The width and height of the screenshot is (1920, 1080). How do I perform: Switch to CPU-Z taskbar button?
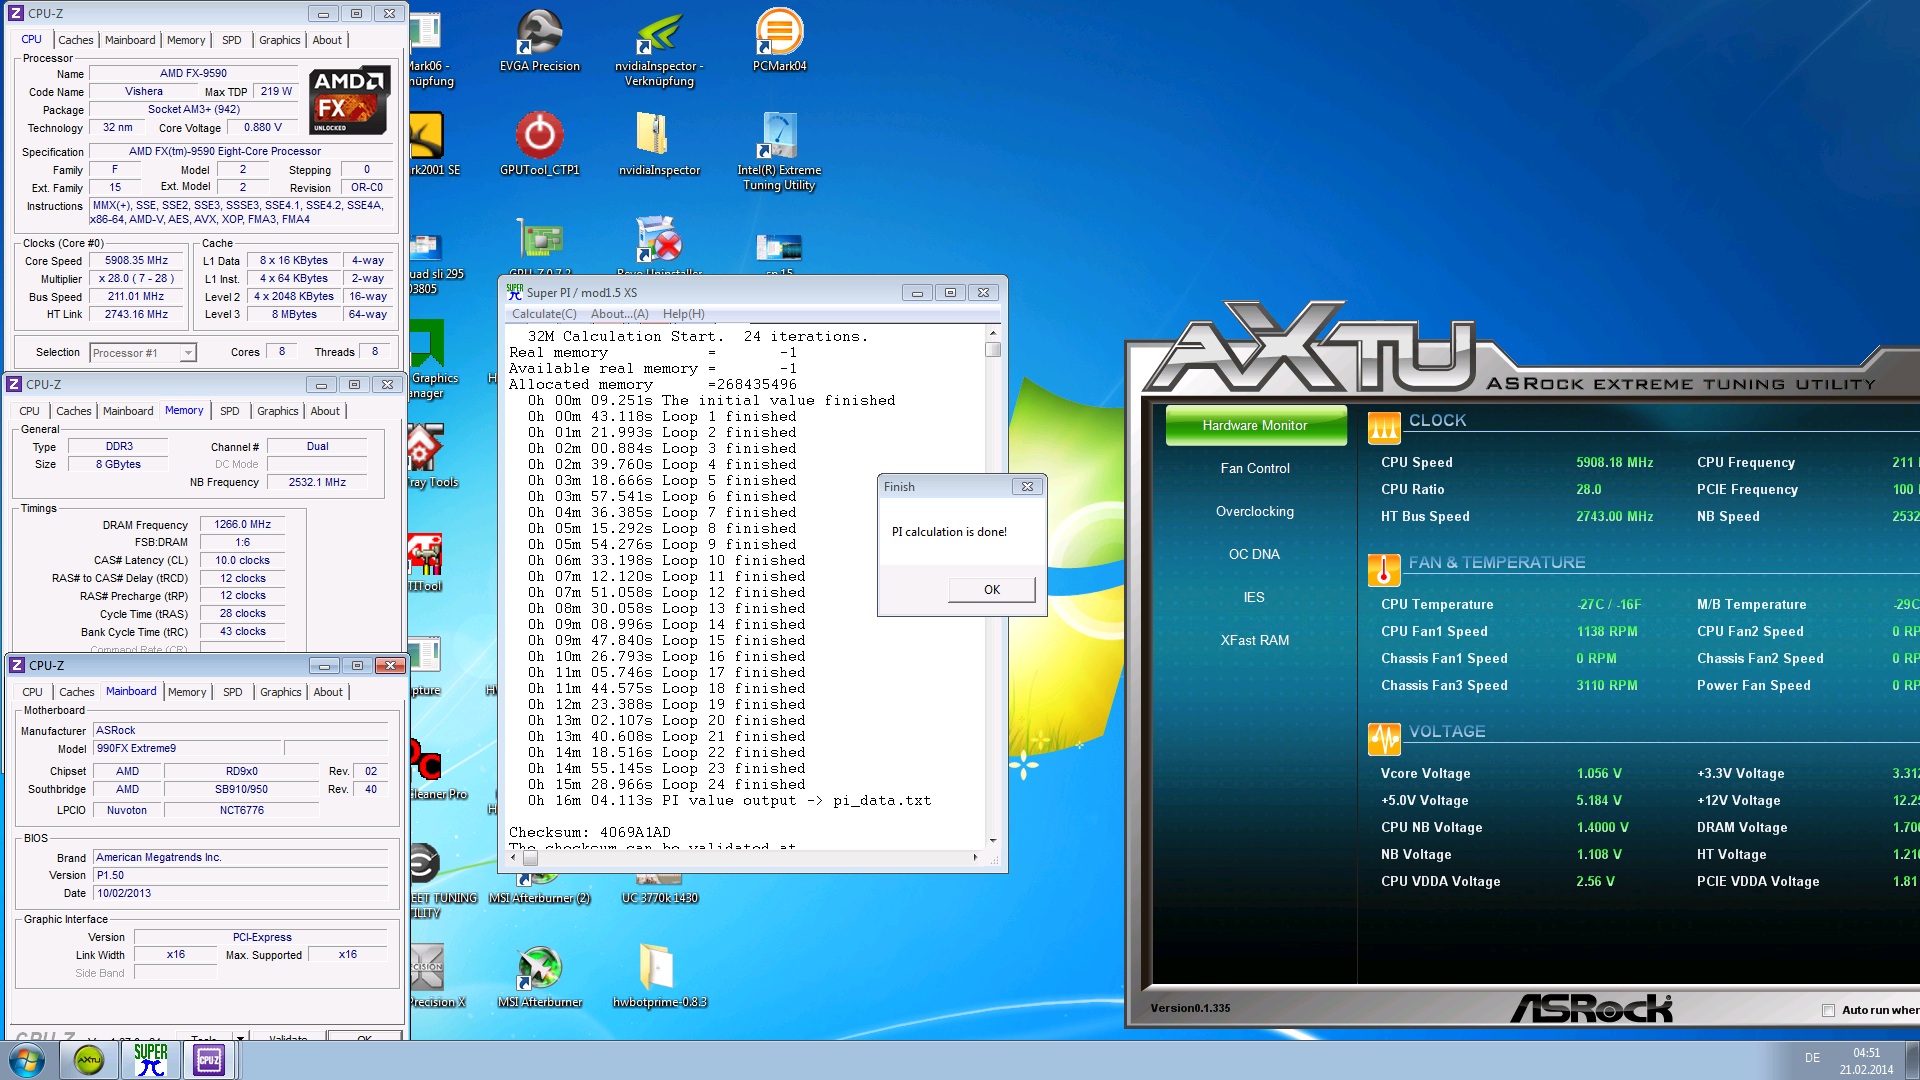tap(209, 1060)
